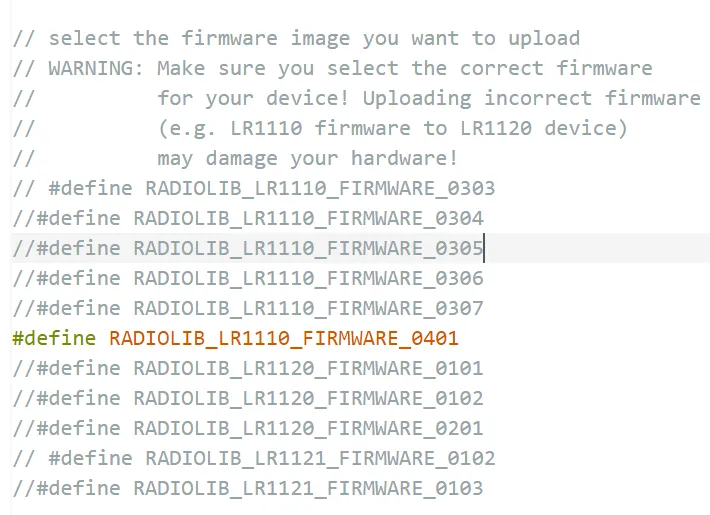Click the RADIOLIB_LR1120_FIRMWARE_0101 define line
710x515 pixels.
(x=248, y=368)
